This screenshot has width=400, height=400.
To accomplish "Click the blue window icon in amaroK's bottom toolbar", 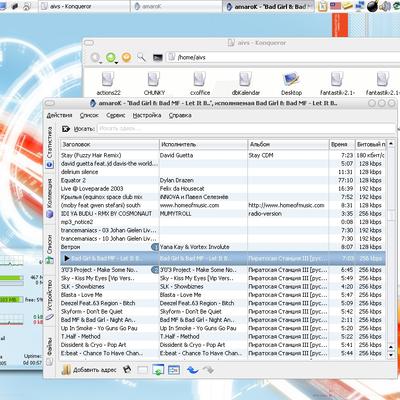I will click(174, 370).
